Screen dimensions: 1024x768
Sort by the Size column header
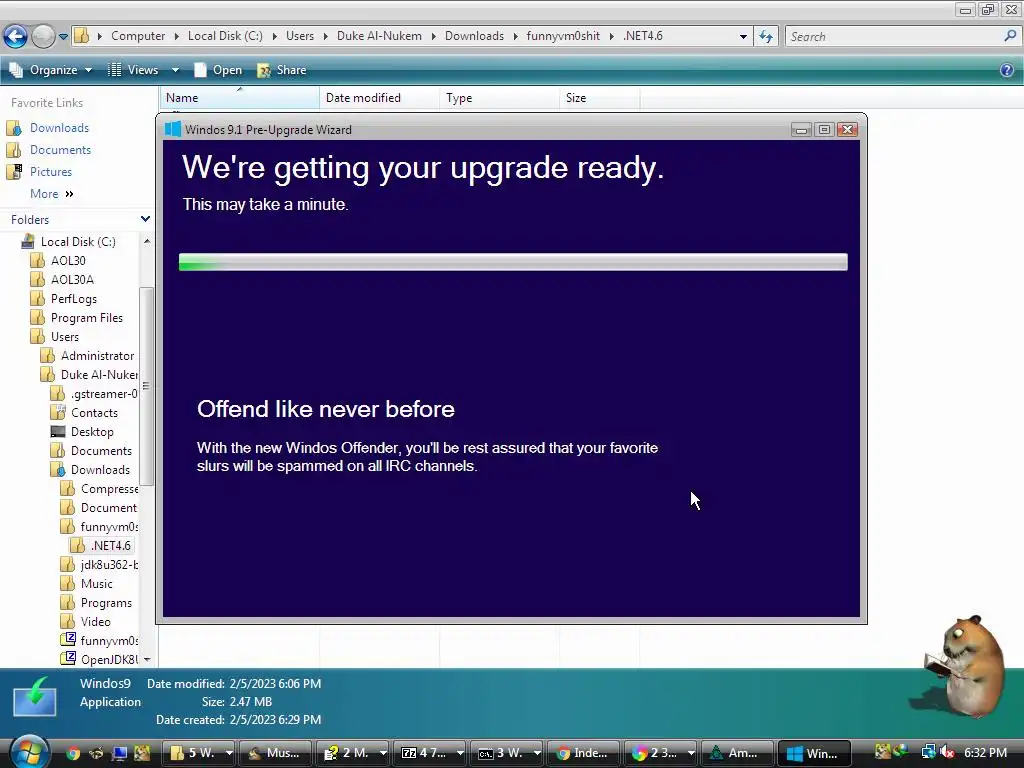pyautogui.click(x=600, y=97)
